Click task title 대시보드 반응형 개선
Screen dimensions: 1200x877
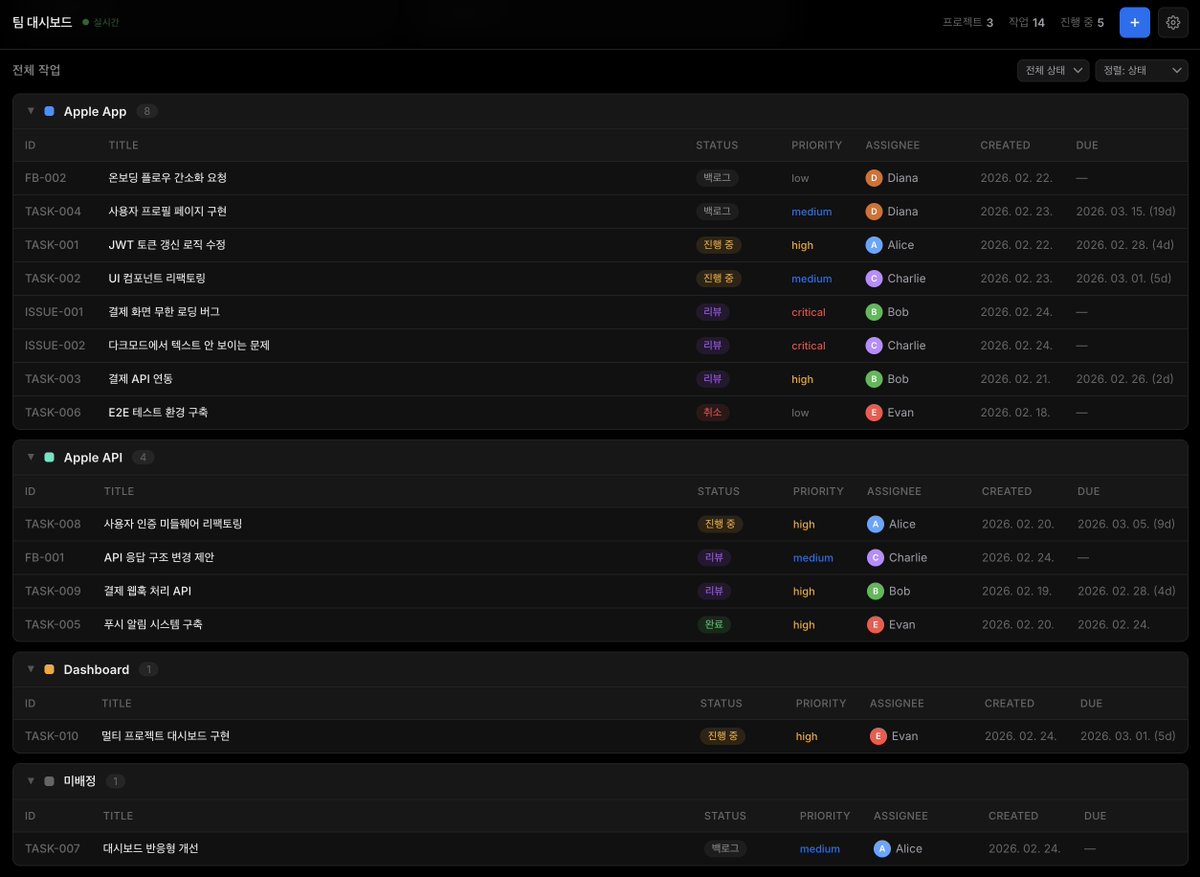point(151,848)
